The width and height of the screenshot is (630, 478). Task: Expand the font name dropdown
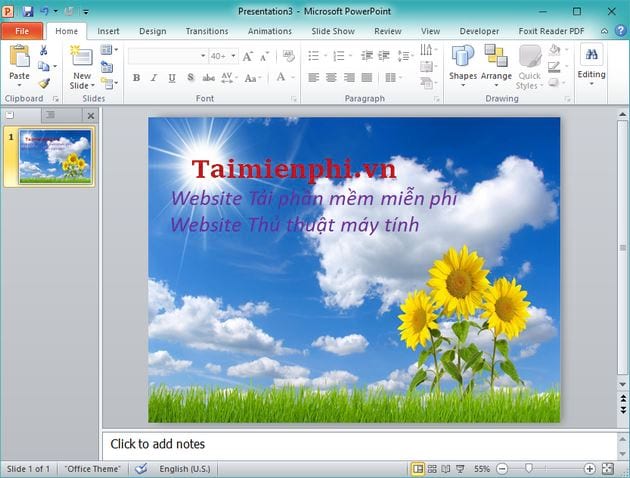click(x=203, y=56)
